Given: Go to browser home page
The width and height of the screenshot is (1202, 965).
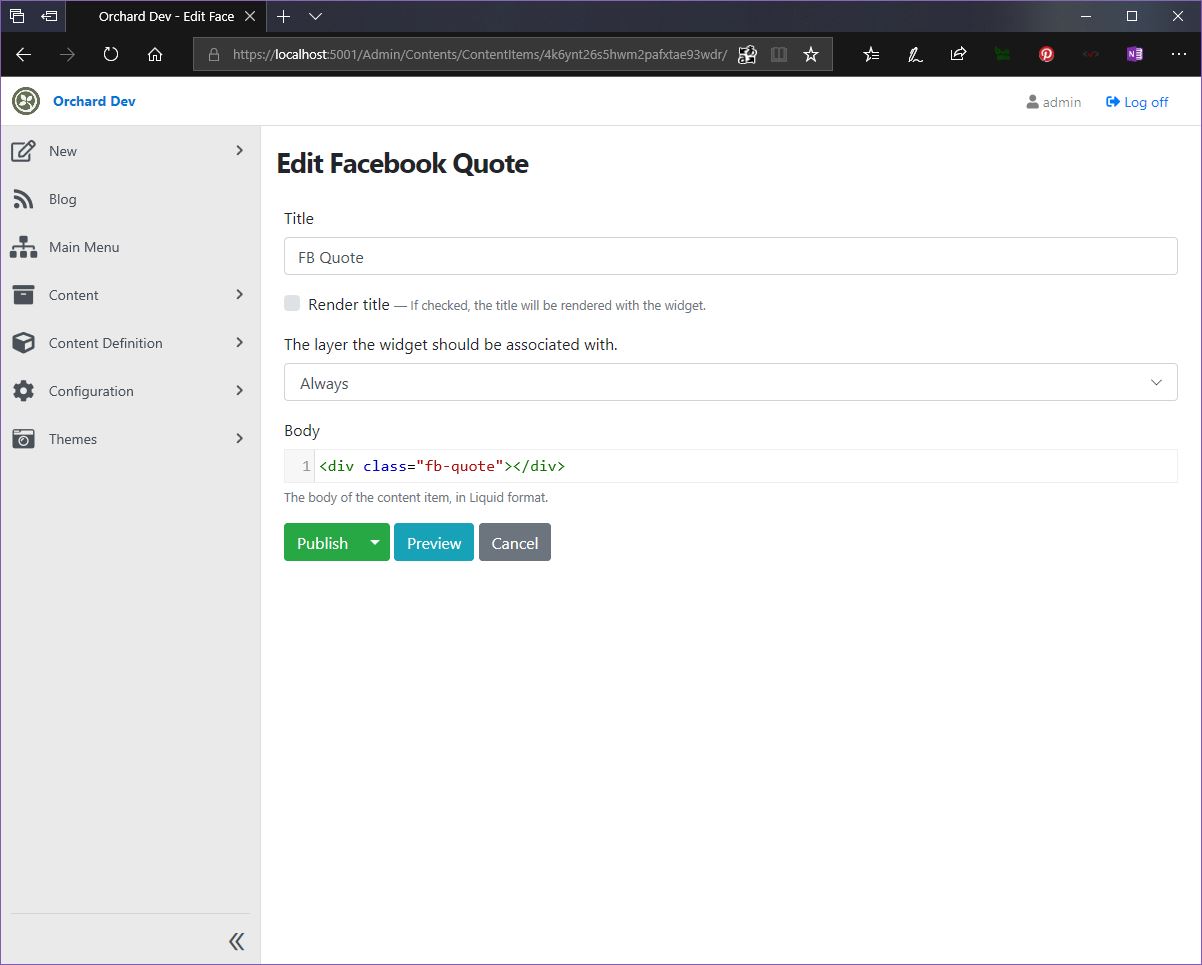Looking at the screenshot, I should tap(155, 55).
